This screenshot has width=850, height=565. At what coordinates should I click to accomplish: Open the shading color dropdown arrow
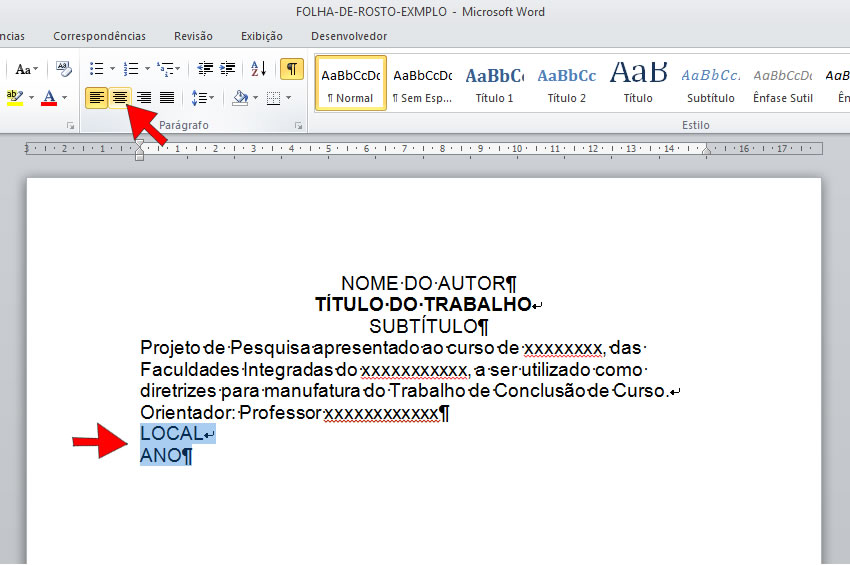[x=255, y=98]
